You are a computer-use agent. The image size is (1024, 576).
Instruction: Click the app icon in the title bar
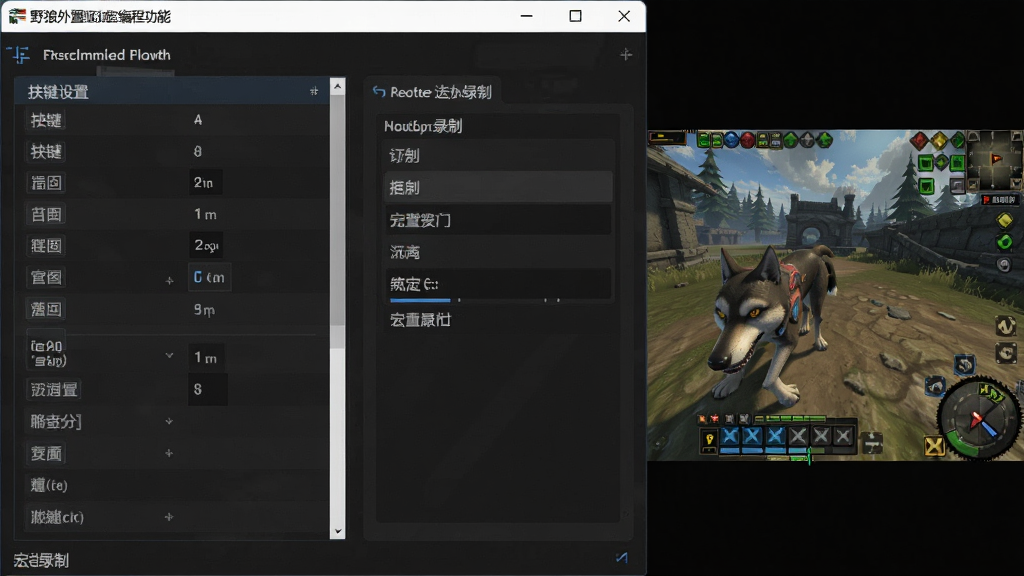point(17,16)
